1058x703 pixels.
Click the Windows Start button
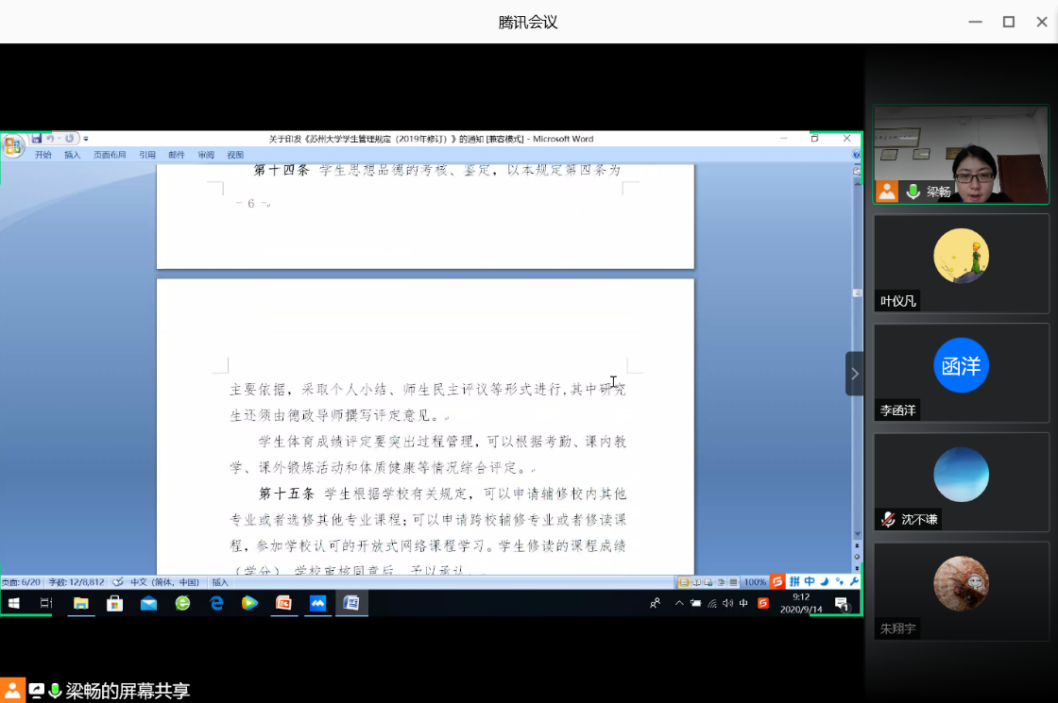(14, 603)
